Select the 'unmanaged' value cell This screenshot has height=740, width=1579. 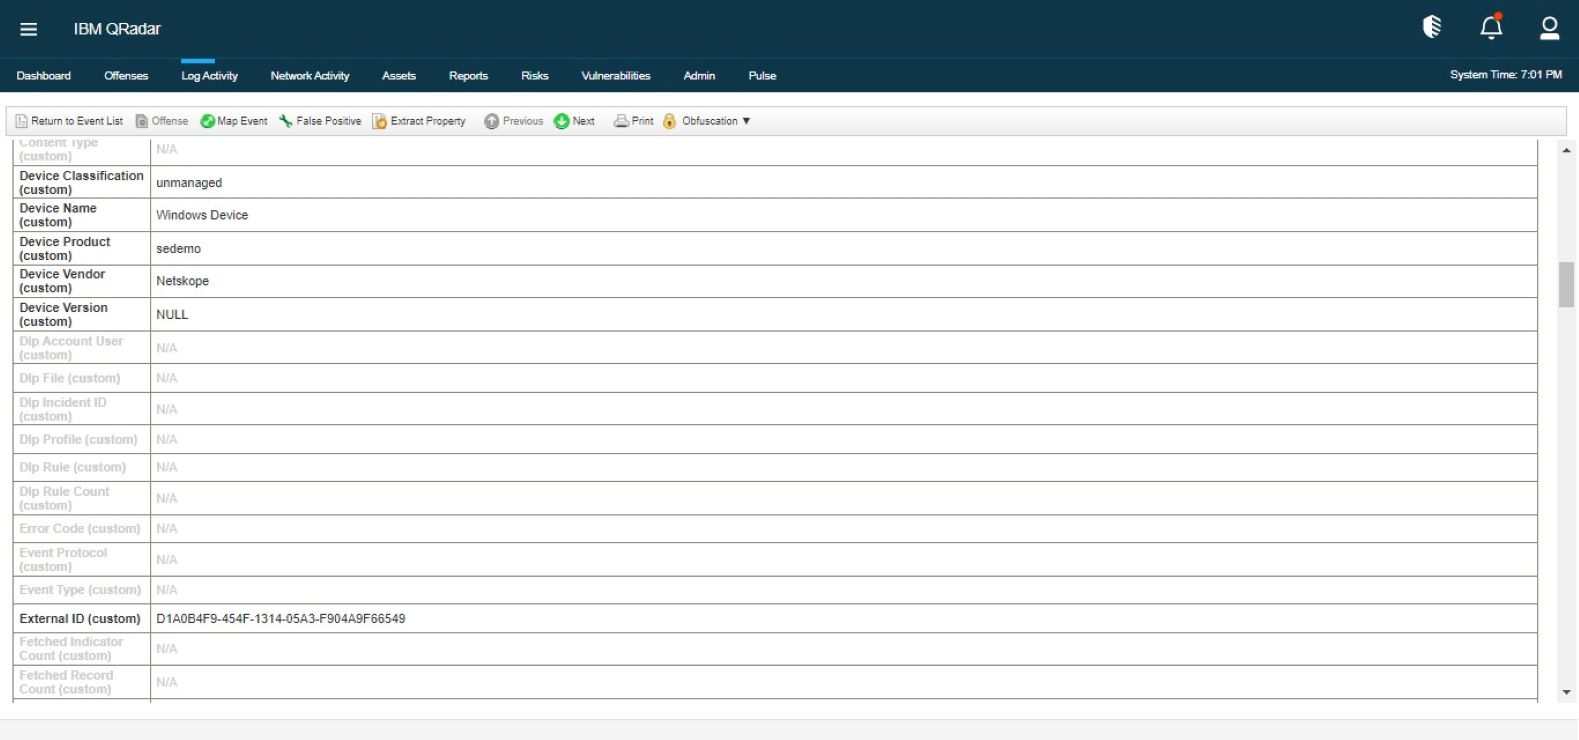coord(844,182)
